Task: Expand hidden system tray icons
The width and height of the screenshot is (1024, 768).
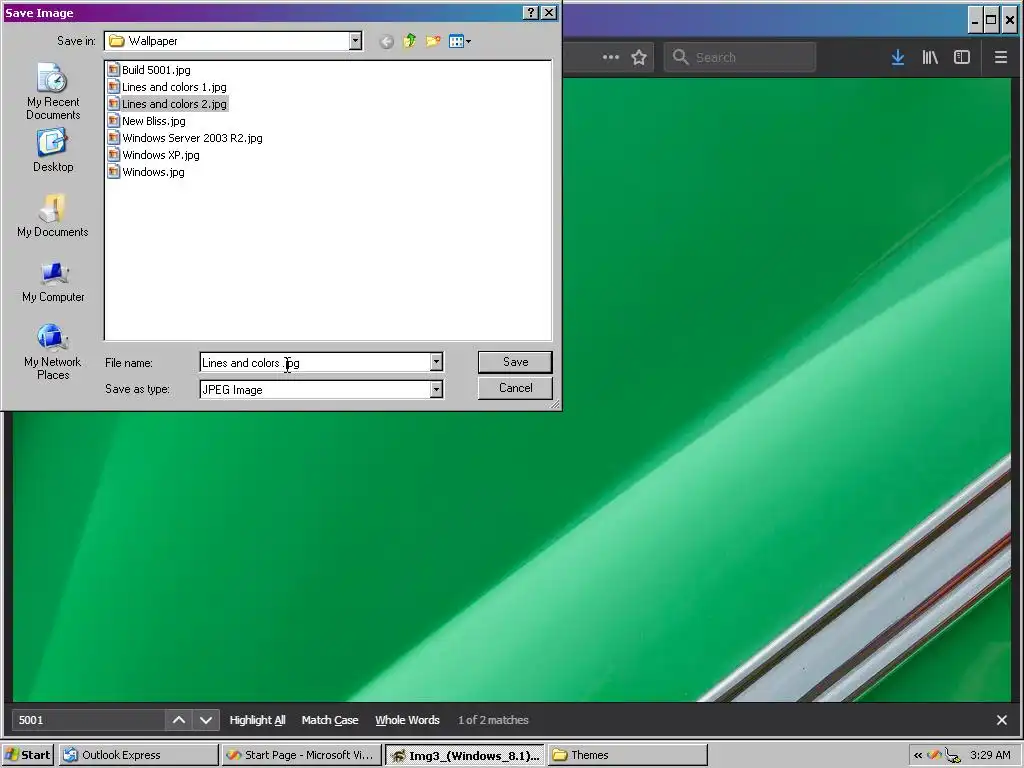Action: click(x=918, y=756)
